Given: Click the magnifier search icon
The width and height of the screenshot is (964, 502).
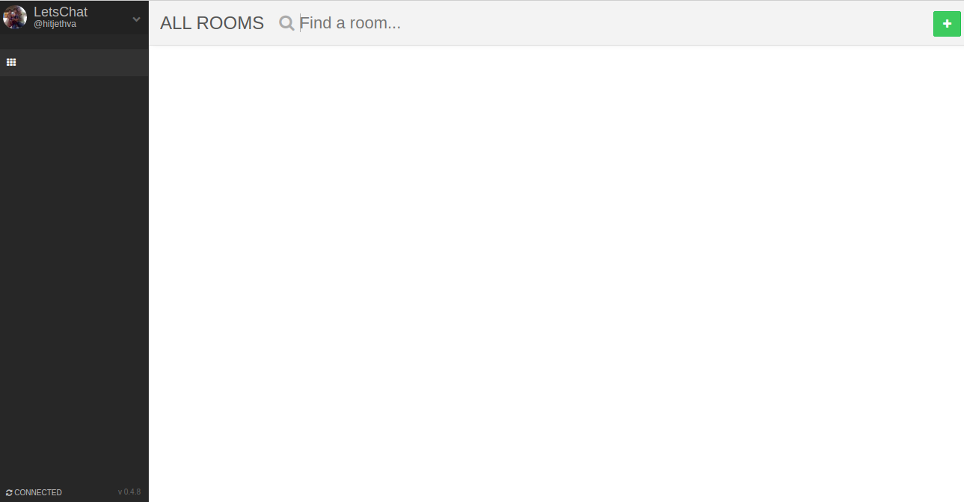Looking at the screenshot, I should coord(286,23).
